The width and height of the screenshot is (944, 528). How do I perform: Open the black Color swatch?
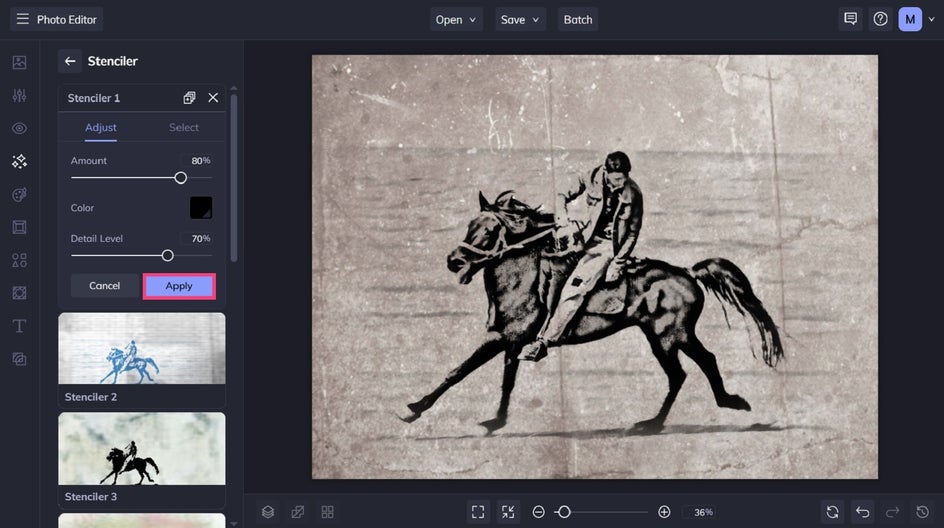click(201, 208)
